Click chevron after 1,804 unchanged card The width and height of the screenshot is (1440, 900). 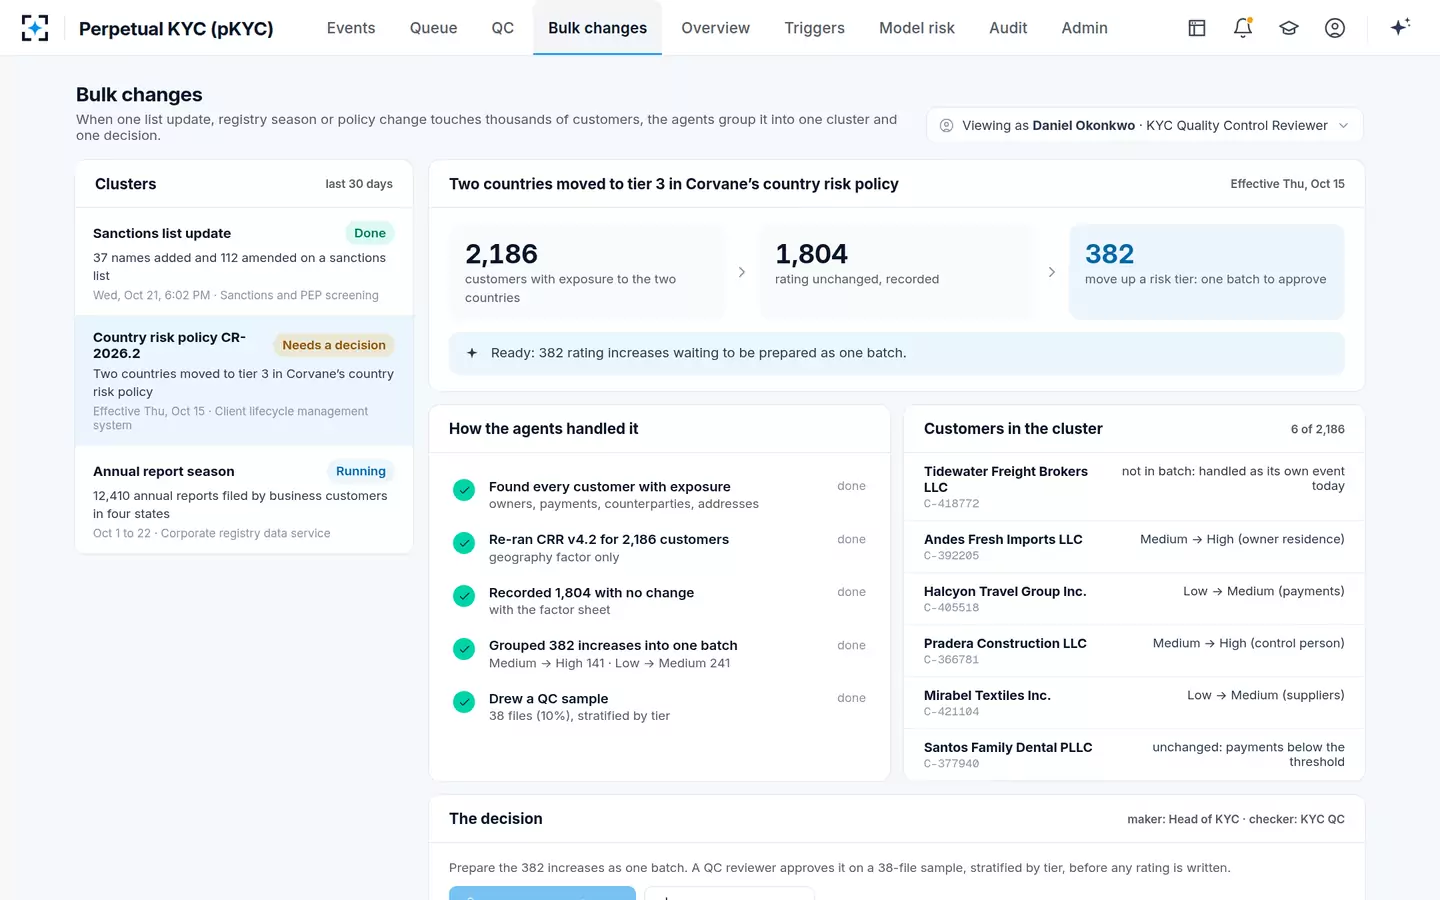point(1051,272)
